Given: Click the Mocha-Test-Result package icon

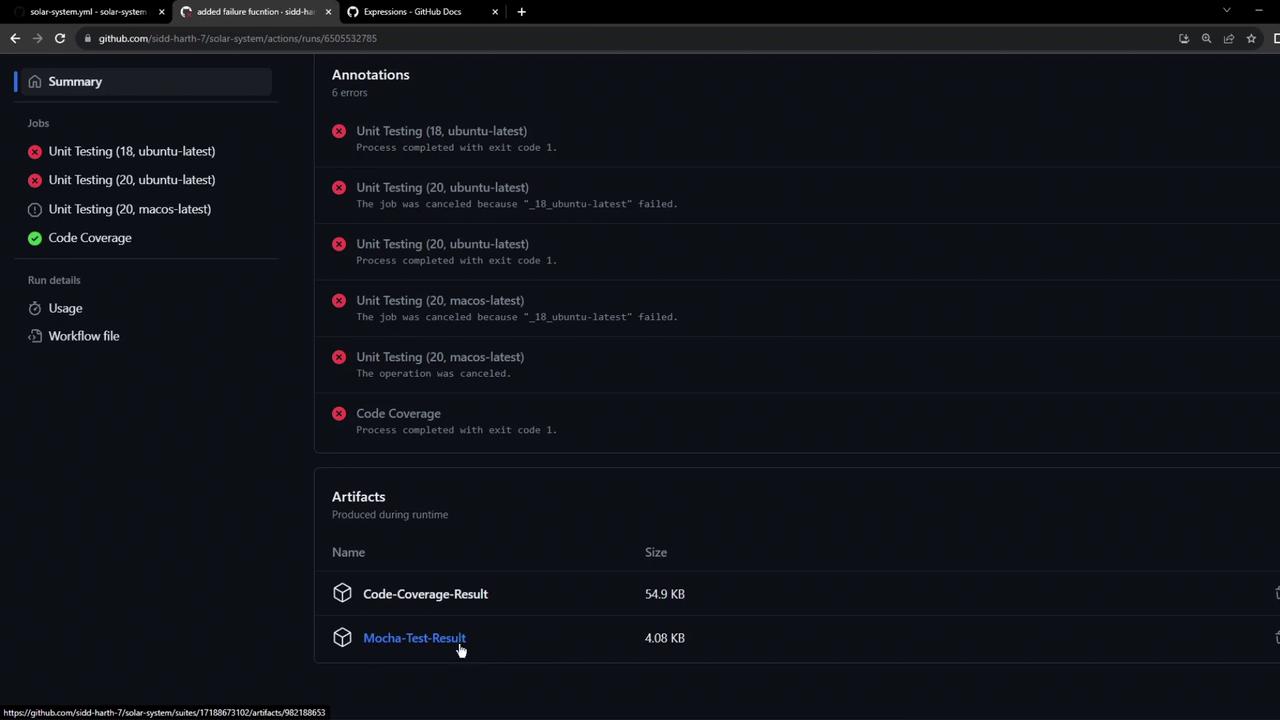Looking at the screenshot, I should pos(342,637).
